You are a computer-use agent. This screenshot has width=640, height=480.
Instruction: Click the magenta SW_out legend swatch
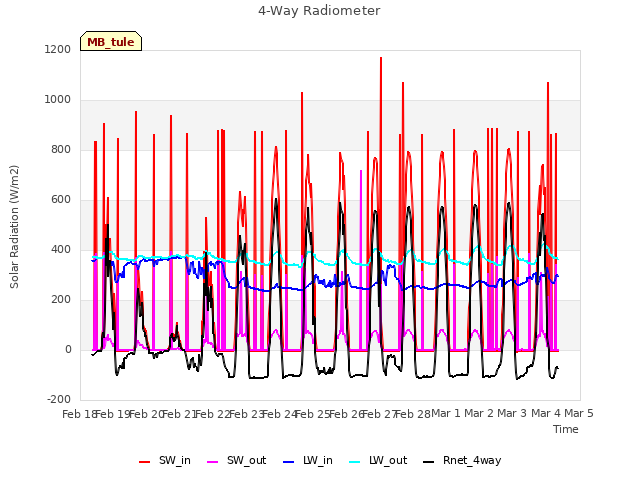[213, 462]
